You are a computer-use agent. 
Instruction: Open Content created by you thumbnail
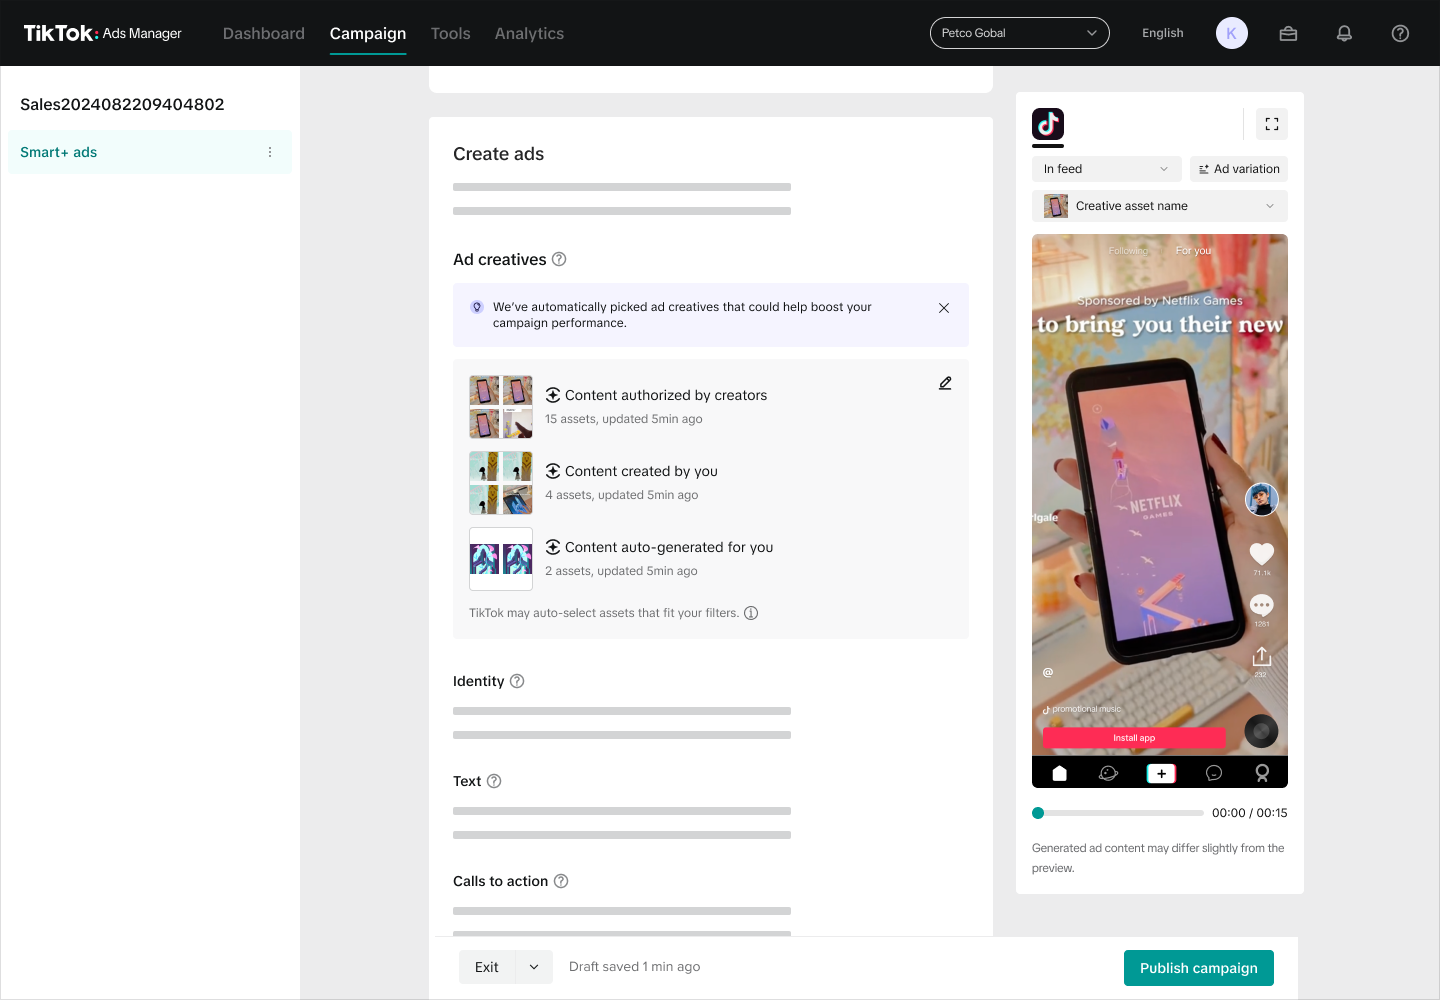point(501,483)
